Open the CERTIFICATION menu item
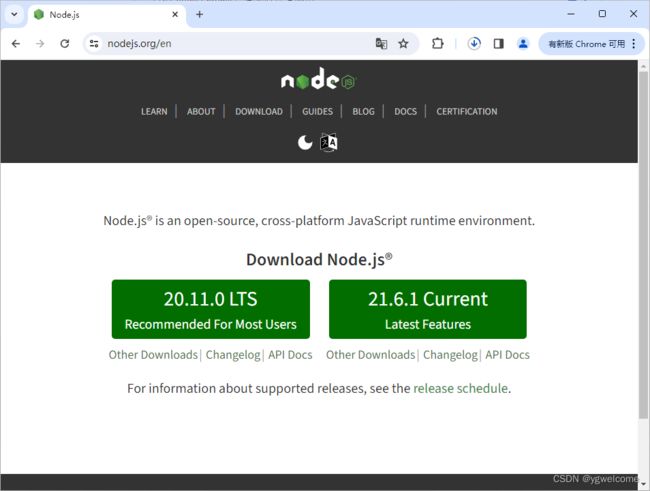The height and width of the screenshot is (491, 650). 467,112
